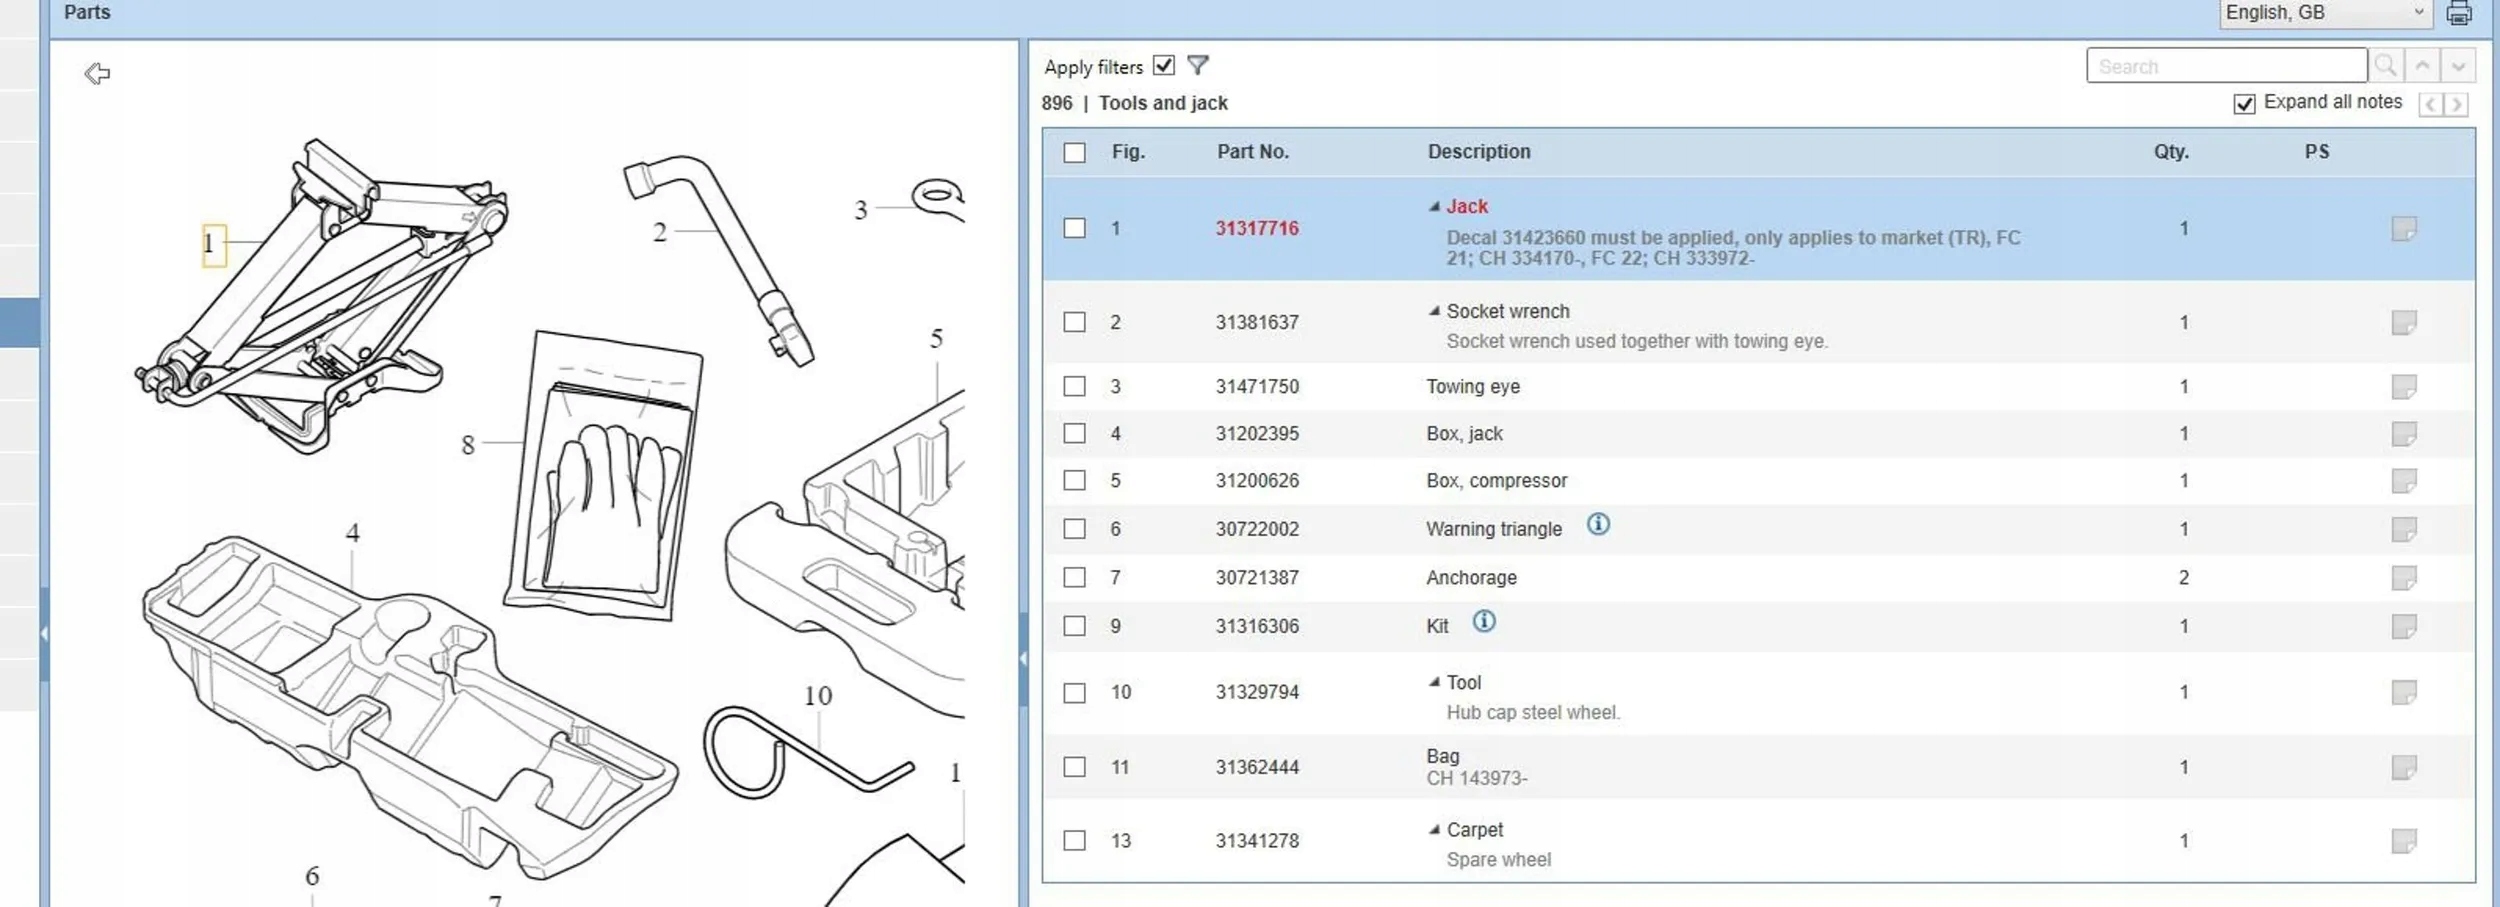
Task: Collapse the Jack note triangle
Action: 1434,206
